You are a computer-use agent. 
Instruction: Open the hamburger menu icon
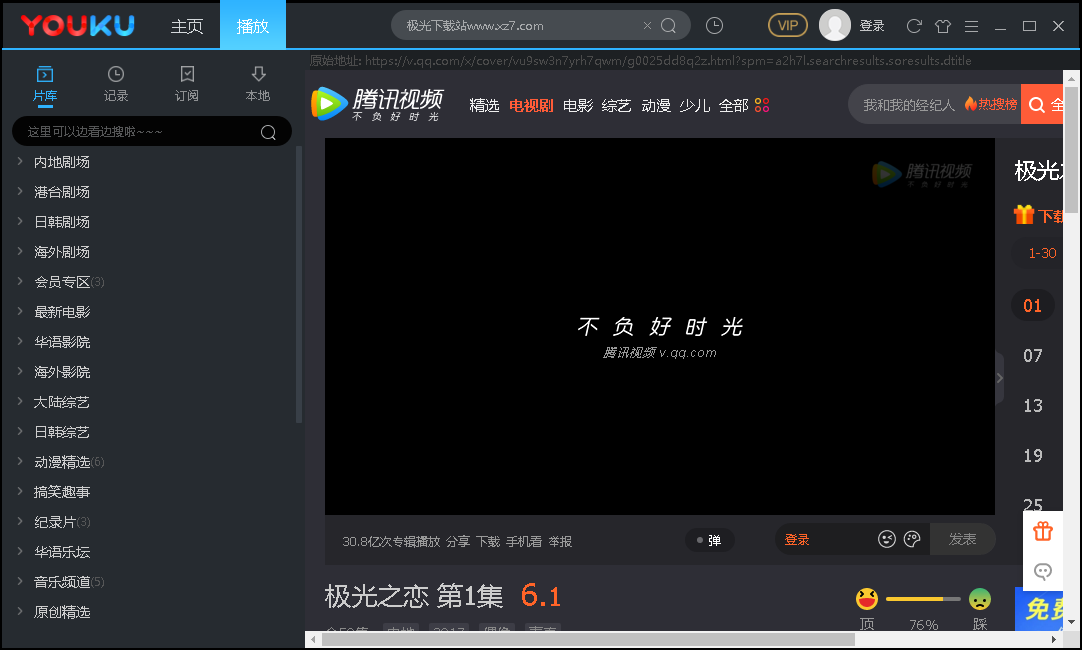click(972, 26)
